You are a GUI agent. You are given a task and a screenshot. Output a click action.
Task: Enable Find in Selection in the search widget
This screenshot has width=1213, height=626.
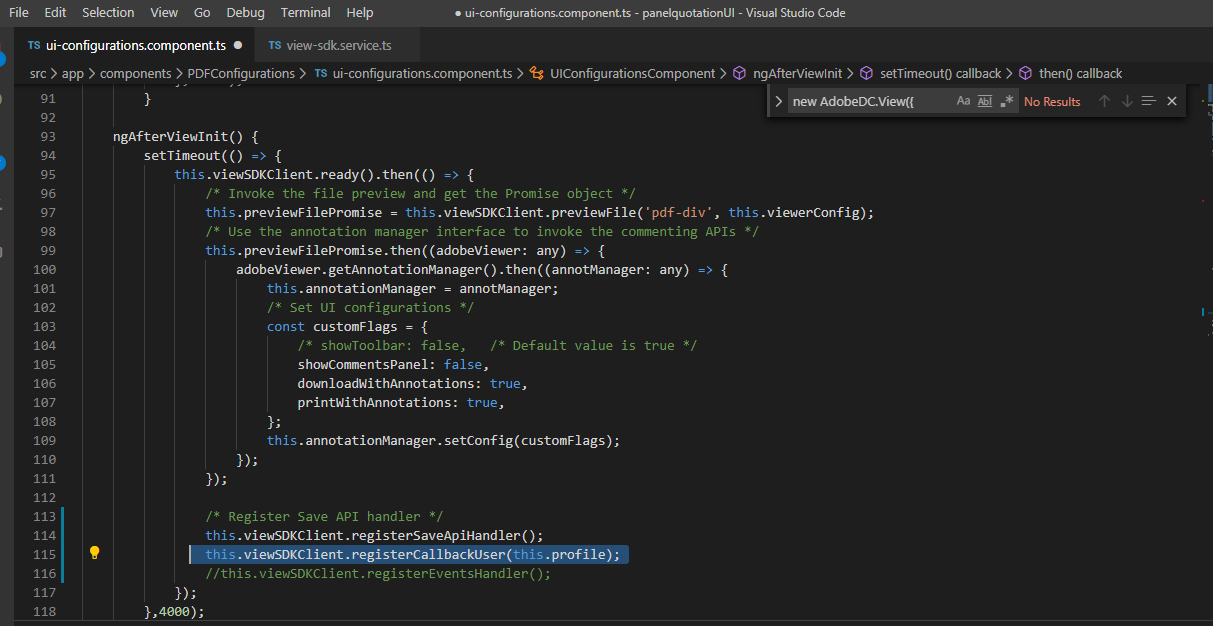click(1146, 100)
